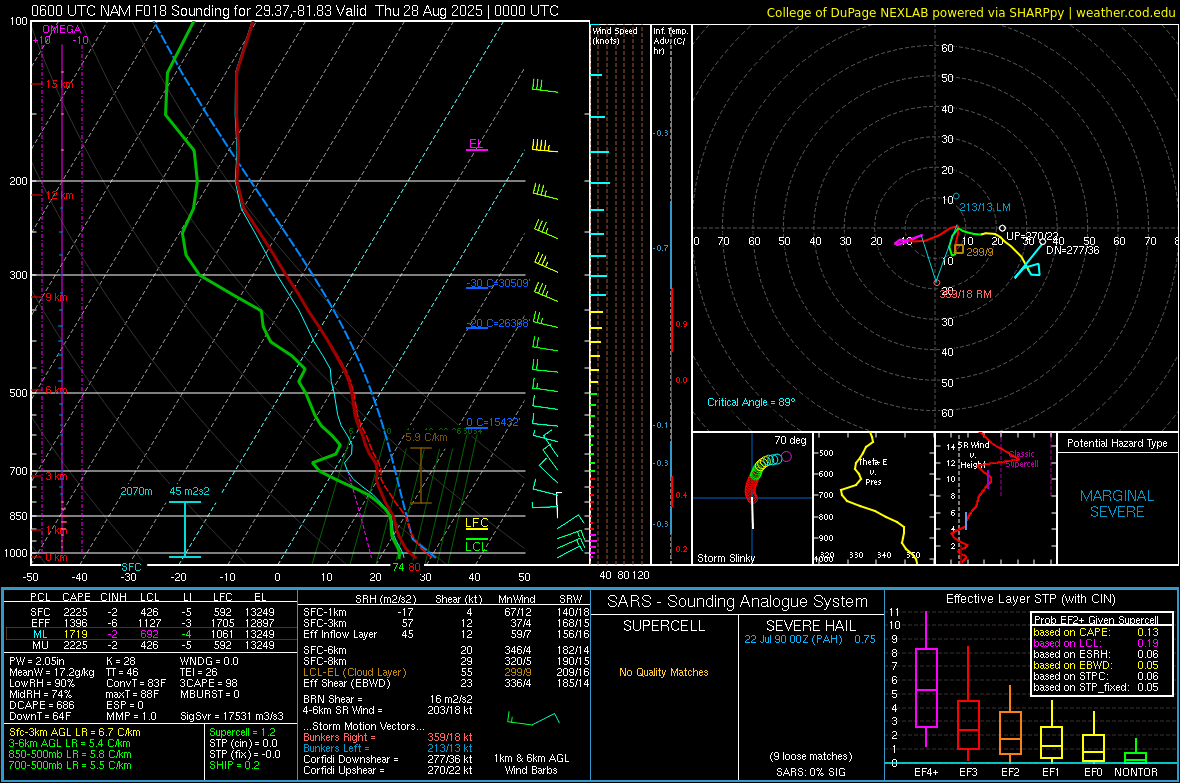Click the '-20 C=26388' height label
Viewport: 1180px width, 783px height.
click(498, 323)
